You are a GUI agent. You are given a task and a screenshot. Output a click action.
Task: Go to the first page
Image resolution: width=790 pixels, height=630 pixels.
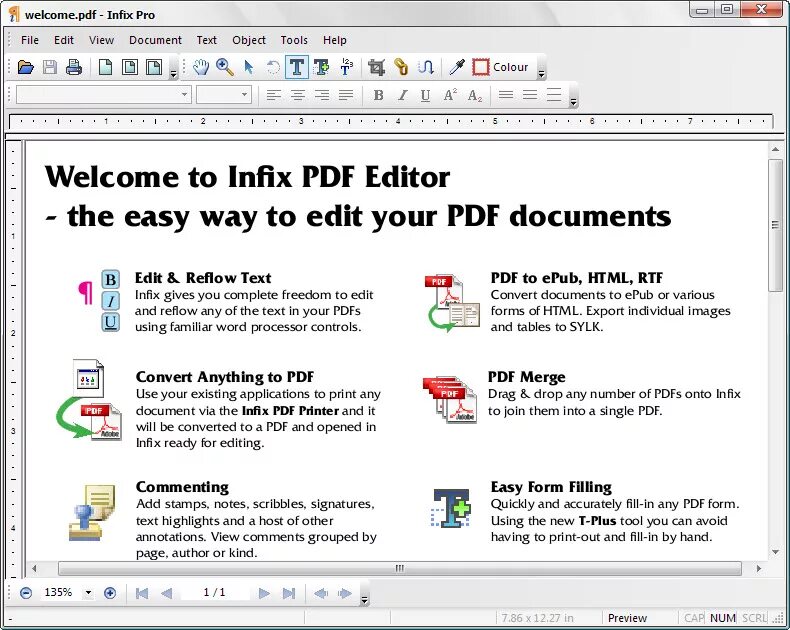(x=142, y=593)
